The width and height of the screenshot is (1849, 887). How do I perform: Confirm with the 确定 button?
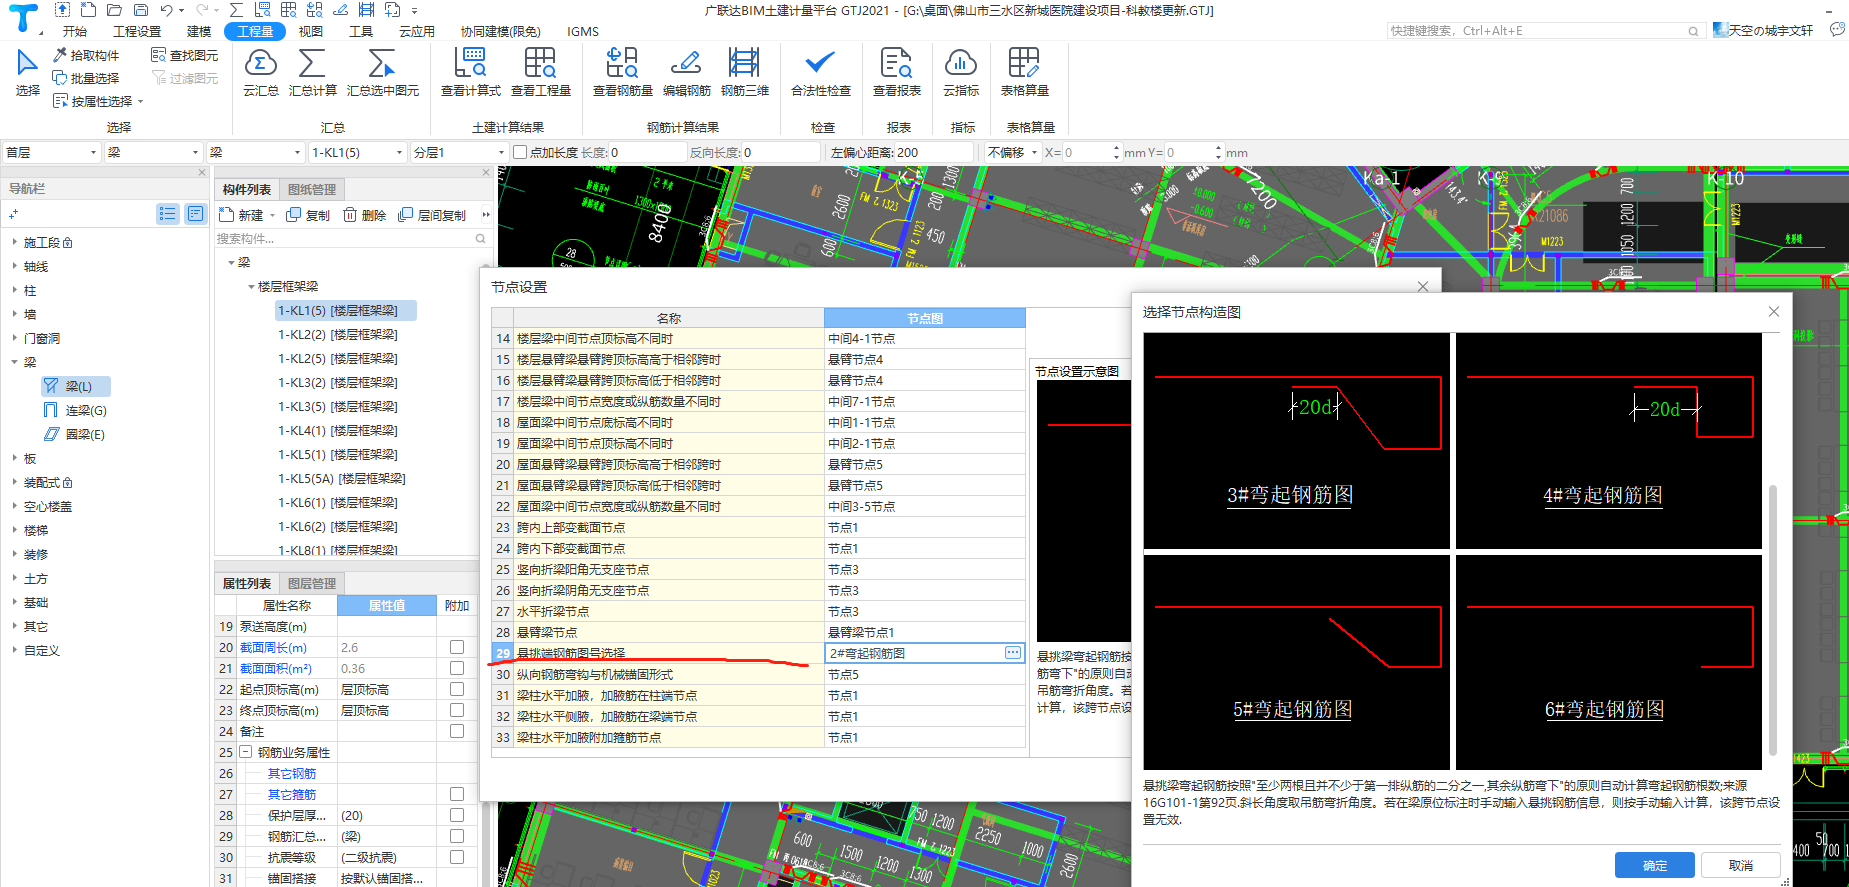1655,865
